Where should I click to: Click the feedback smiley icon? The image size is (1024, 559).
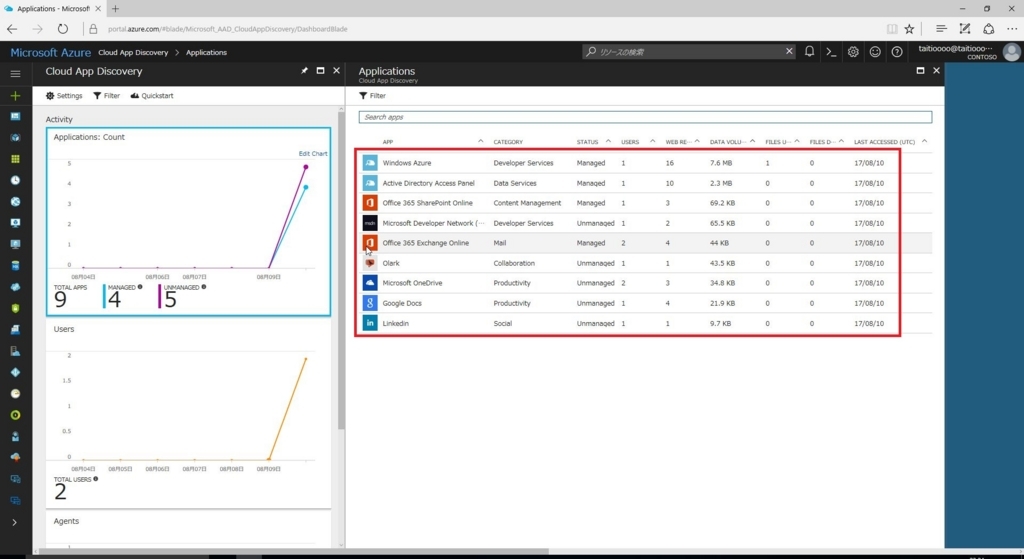(x=875, y=52)
